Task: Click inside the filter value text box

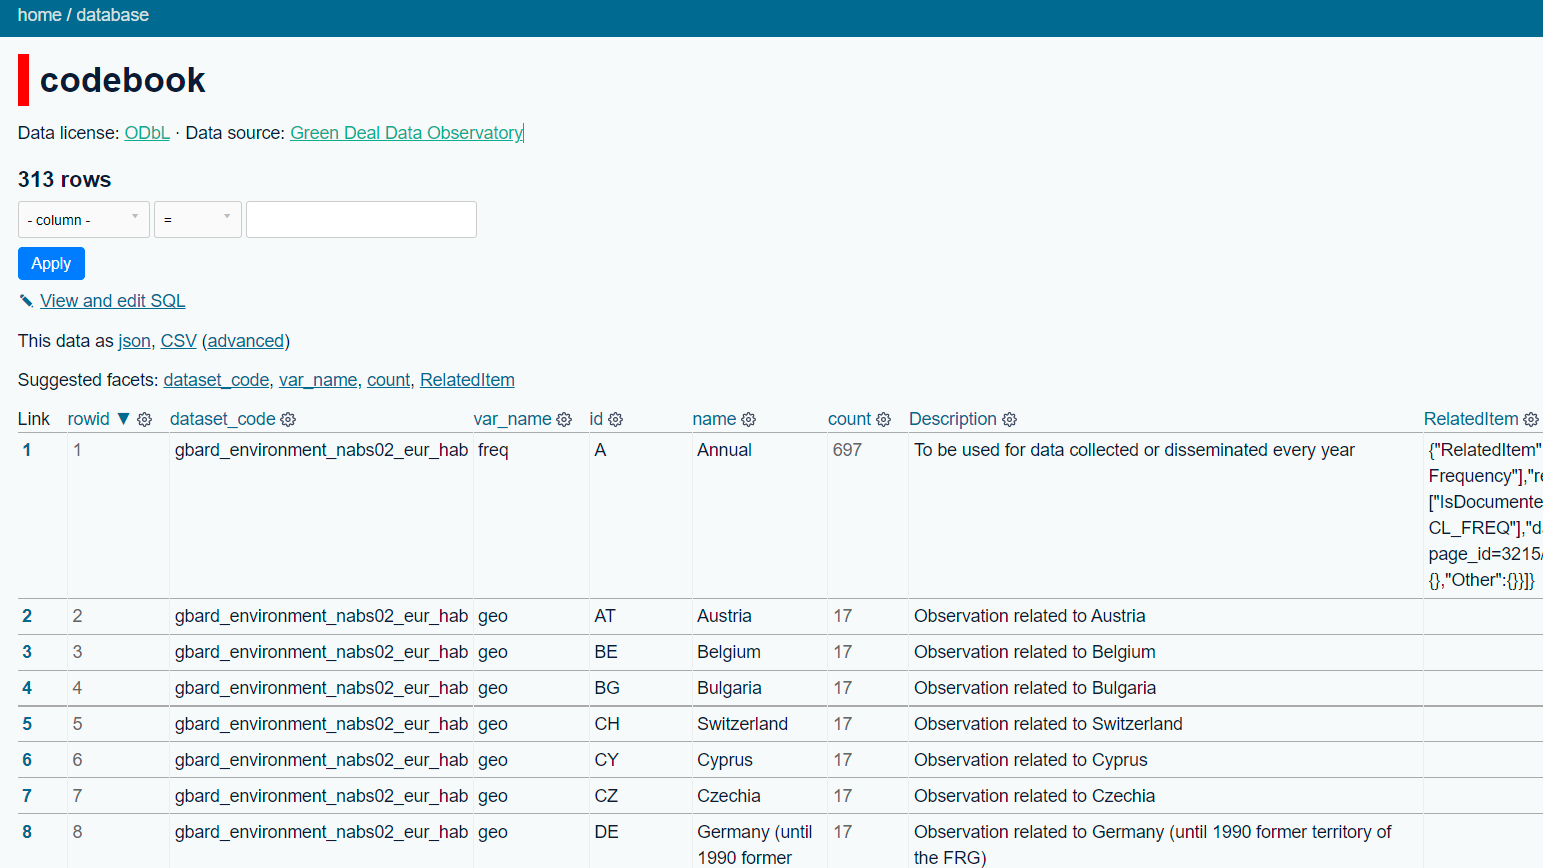Action: tap(360, 219)
